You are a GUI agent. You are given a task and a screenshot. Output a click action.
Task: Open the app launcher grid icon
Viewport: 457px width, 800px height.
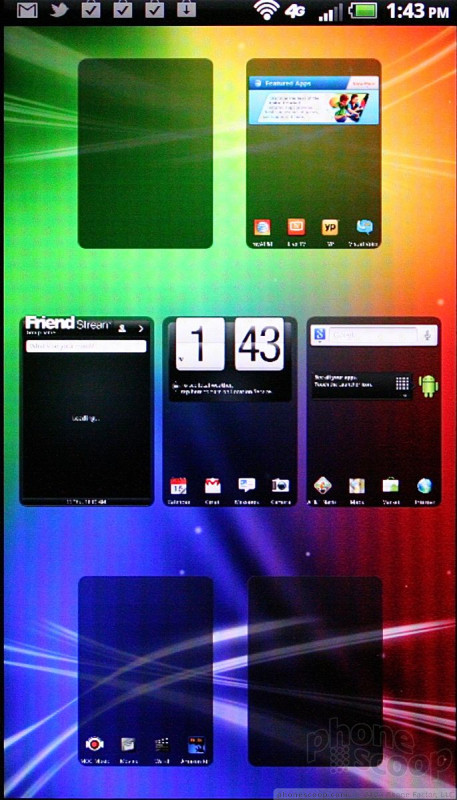pos(403,383)
